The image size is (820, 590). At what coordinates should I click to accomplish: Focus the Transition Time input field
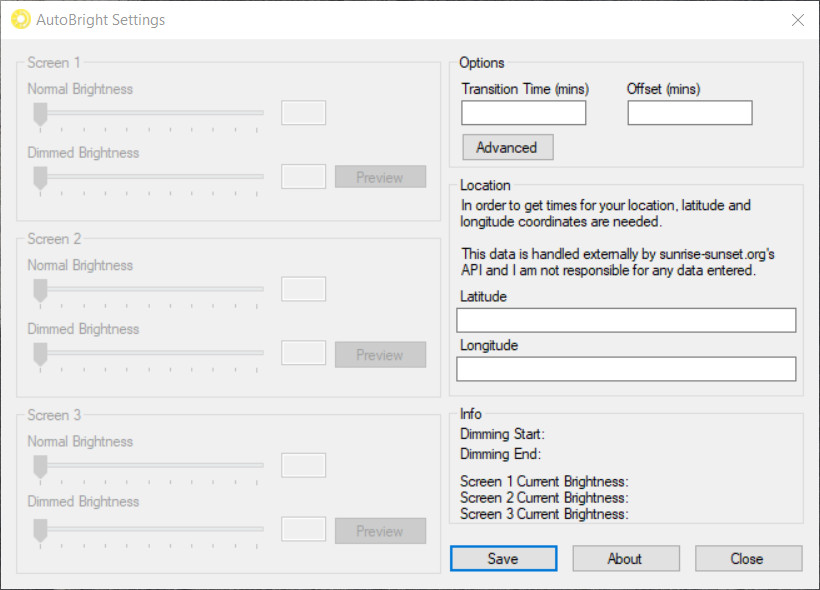click(x=523, y=112)
